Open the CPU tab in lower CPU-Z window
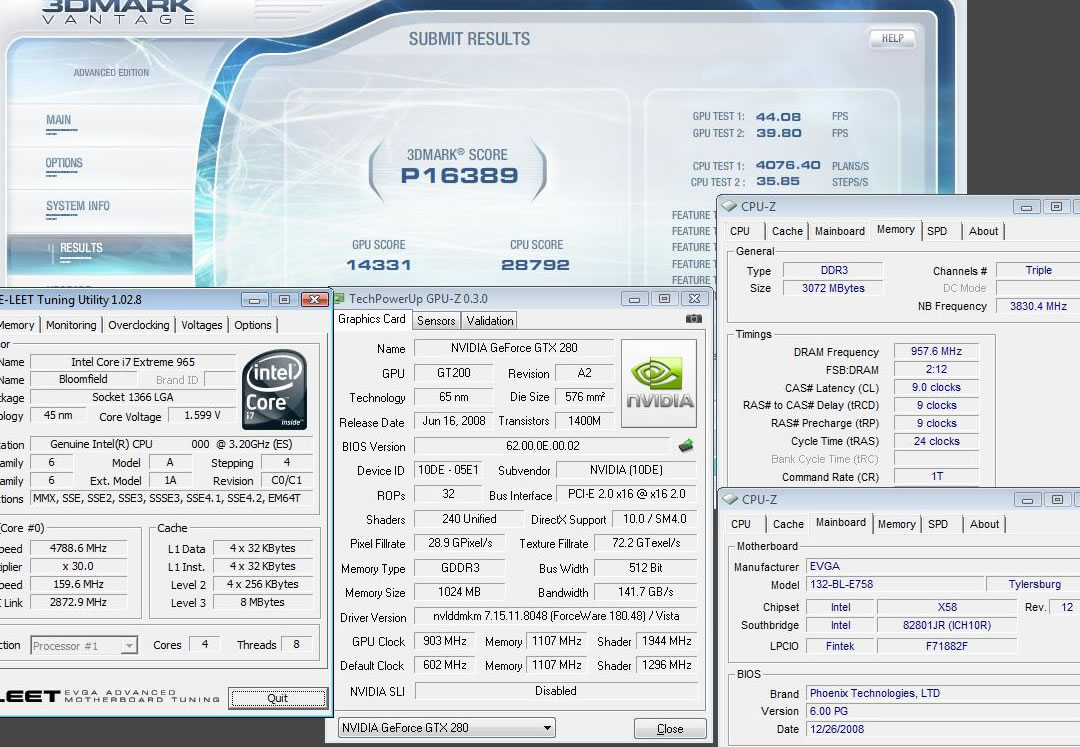Viewport: 1080px width, 747px height. point(740,525)
